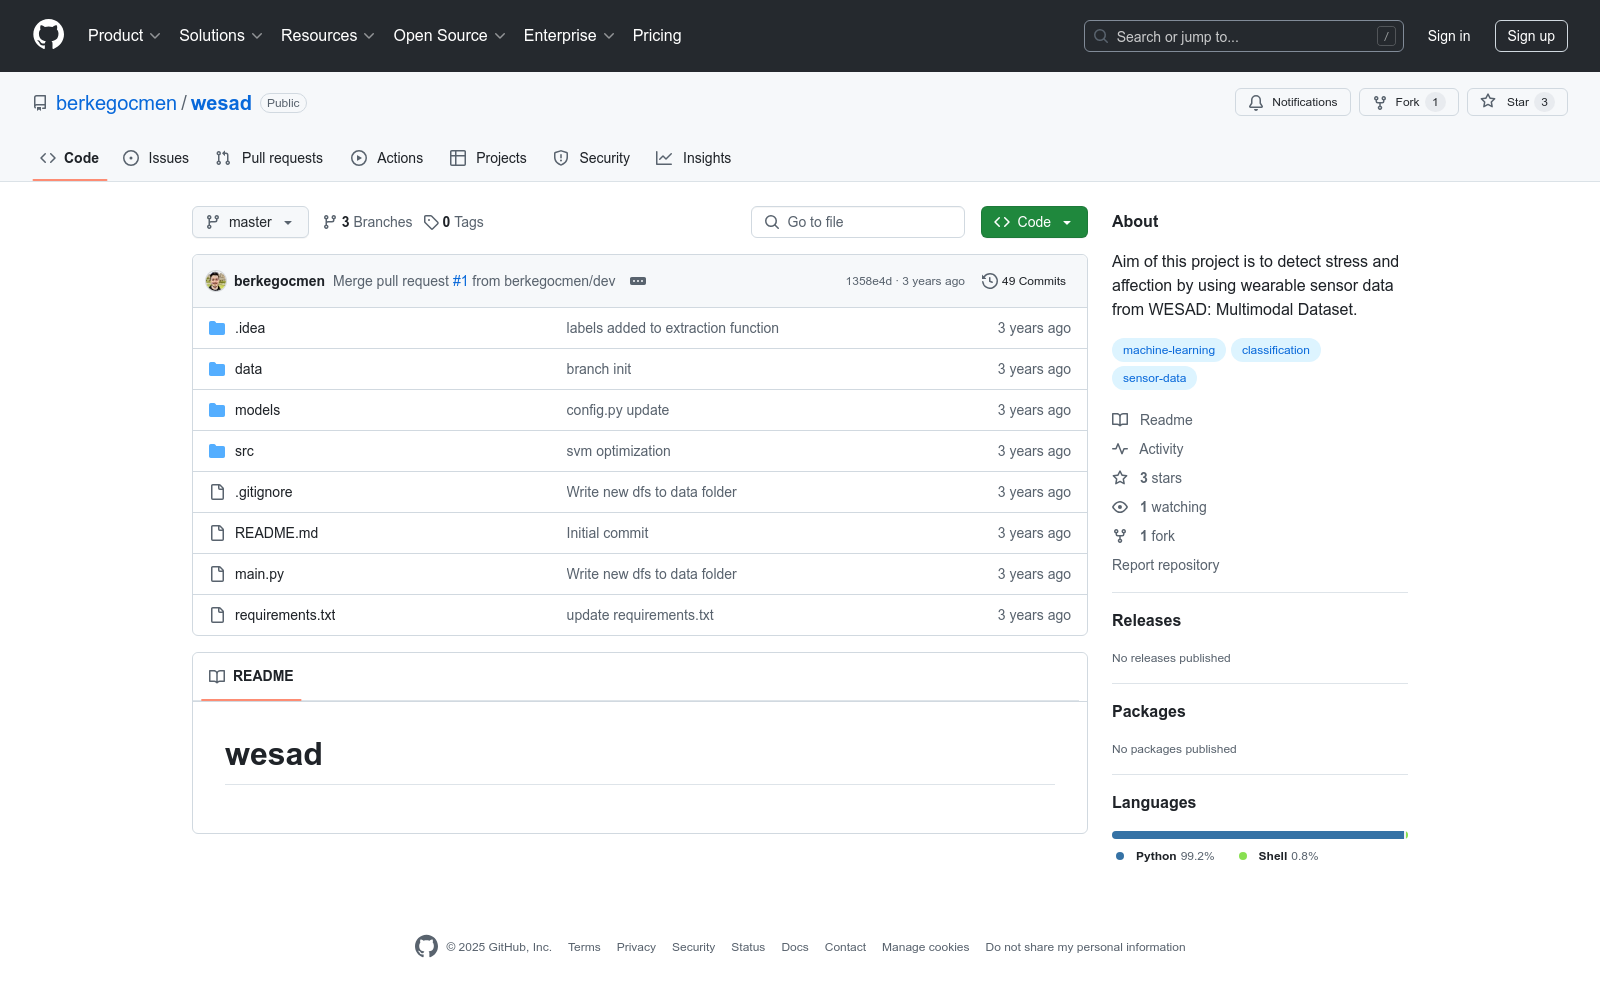Open the Pricing page link
This screenshot has height=1000, width=1600.
657,35
